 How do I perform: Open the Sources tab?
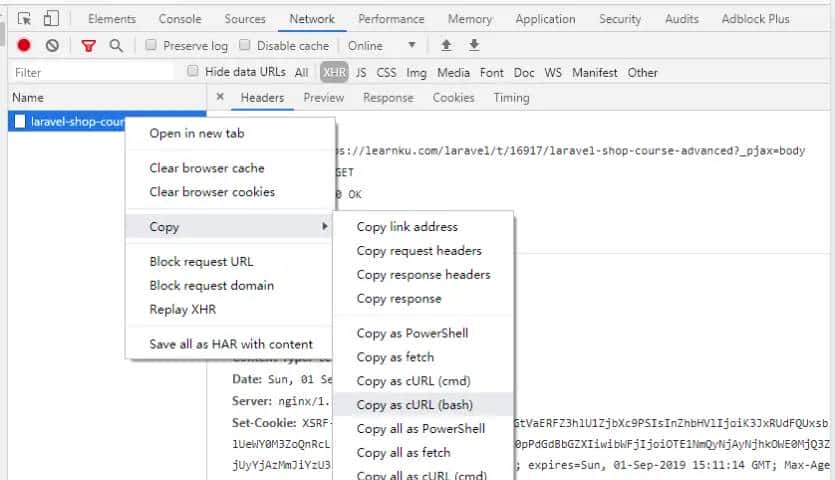pos(245,19)
